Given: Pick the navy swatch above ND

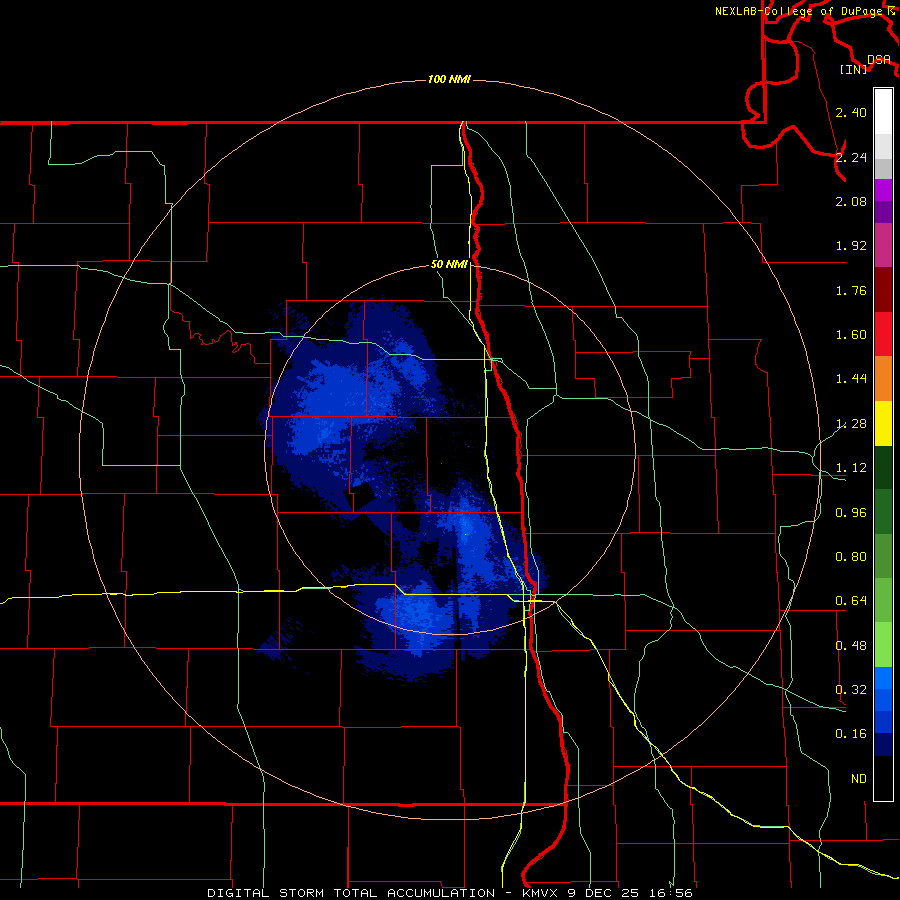Looking at the screenshot, I should point(883,745).
